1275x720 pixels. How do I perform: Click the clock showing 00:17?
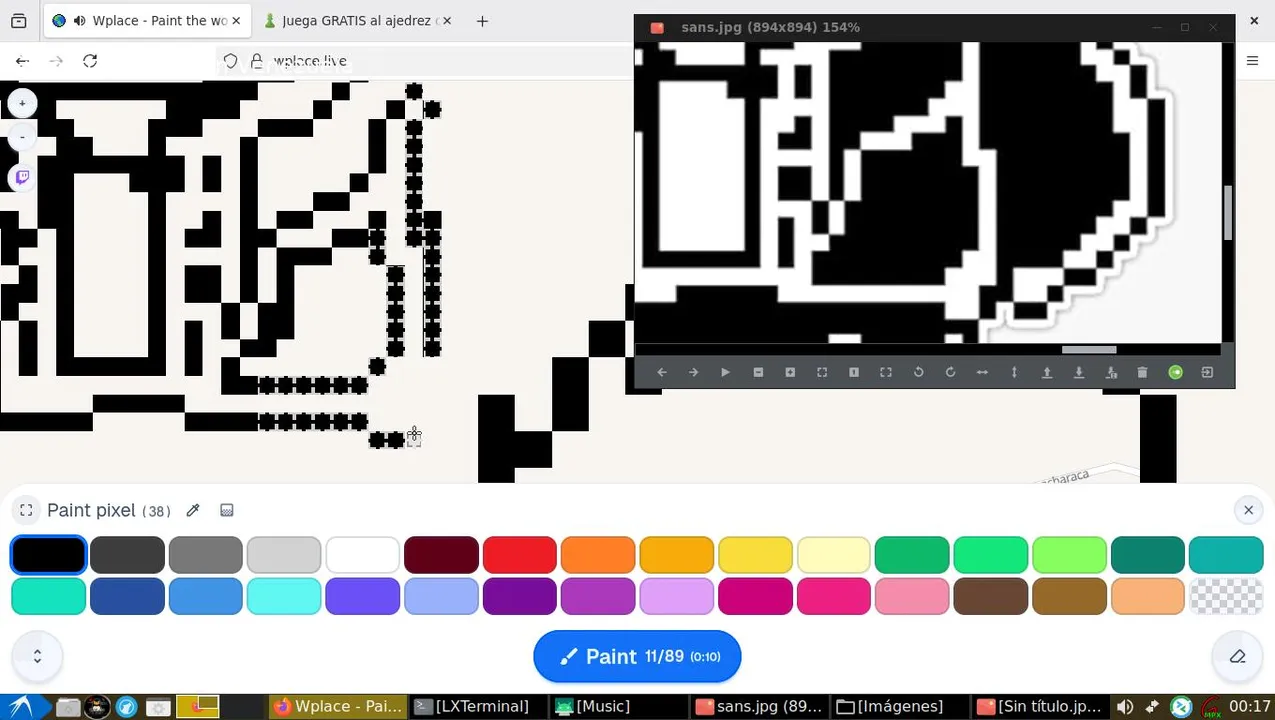(1250, 706)
